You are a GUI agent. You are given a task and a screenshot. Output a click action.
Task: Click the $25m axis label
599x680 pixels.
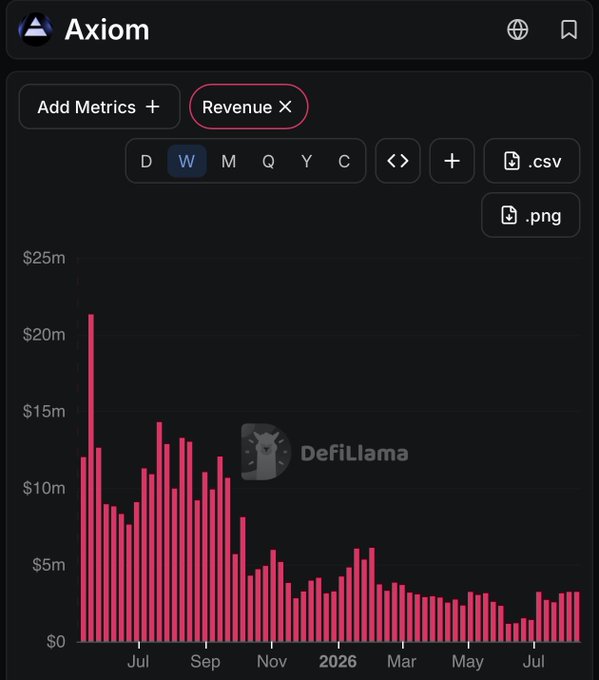pyautogui.click(x=44, y=258)
